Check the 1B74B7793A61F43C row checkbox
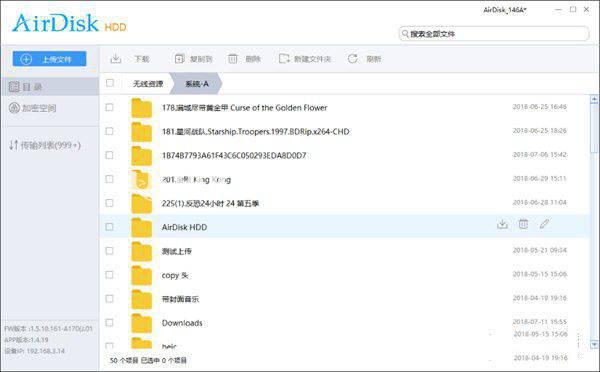Screen dimensions: 600x372 click(x=109, y=155)
